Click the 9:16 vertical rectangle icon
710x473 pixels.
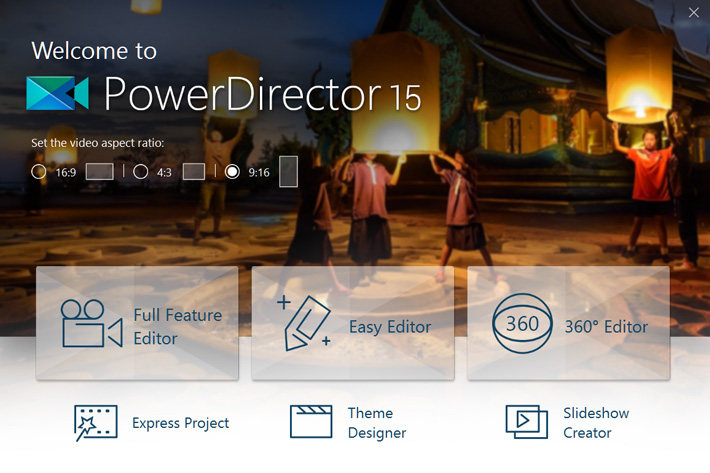[288, 172]
